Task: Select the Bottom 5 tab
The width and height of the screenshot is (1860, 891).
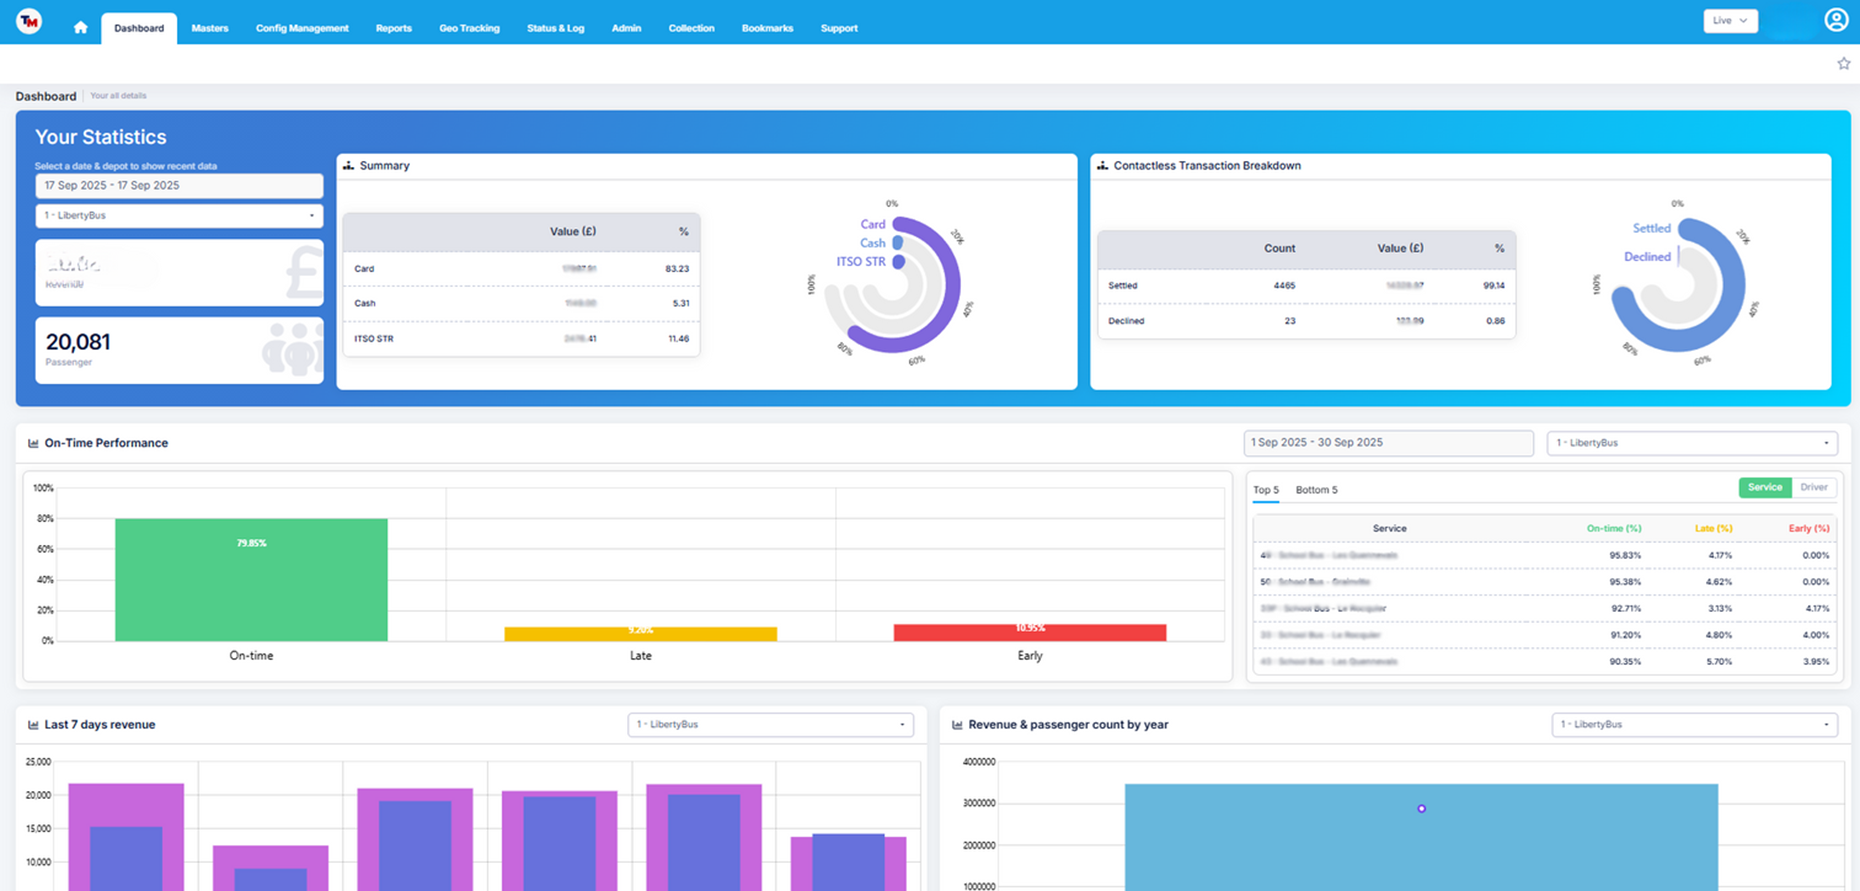Action: (1316, 490)
